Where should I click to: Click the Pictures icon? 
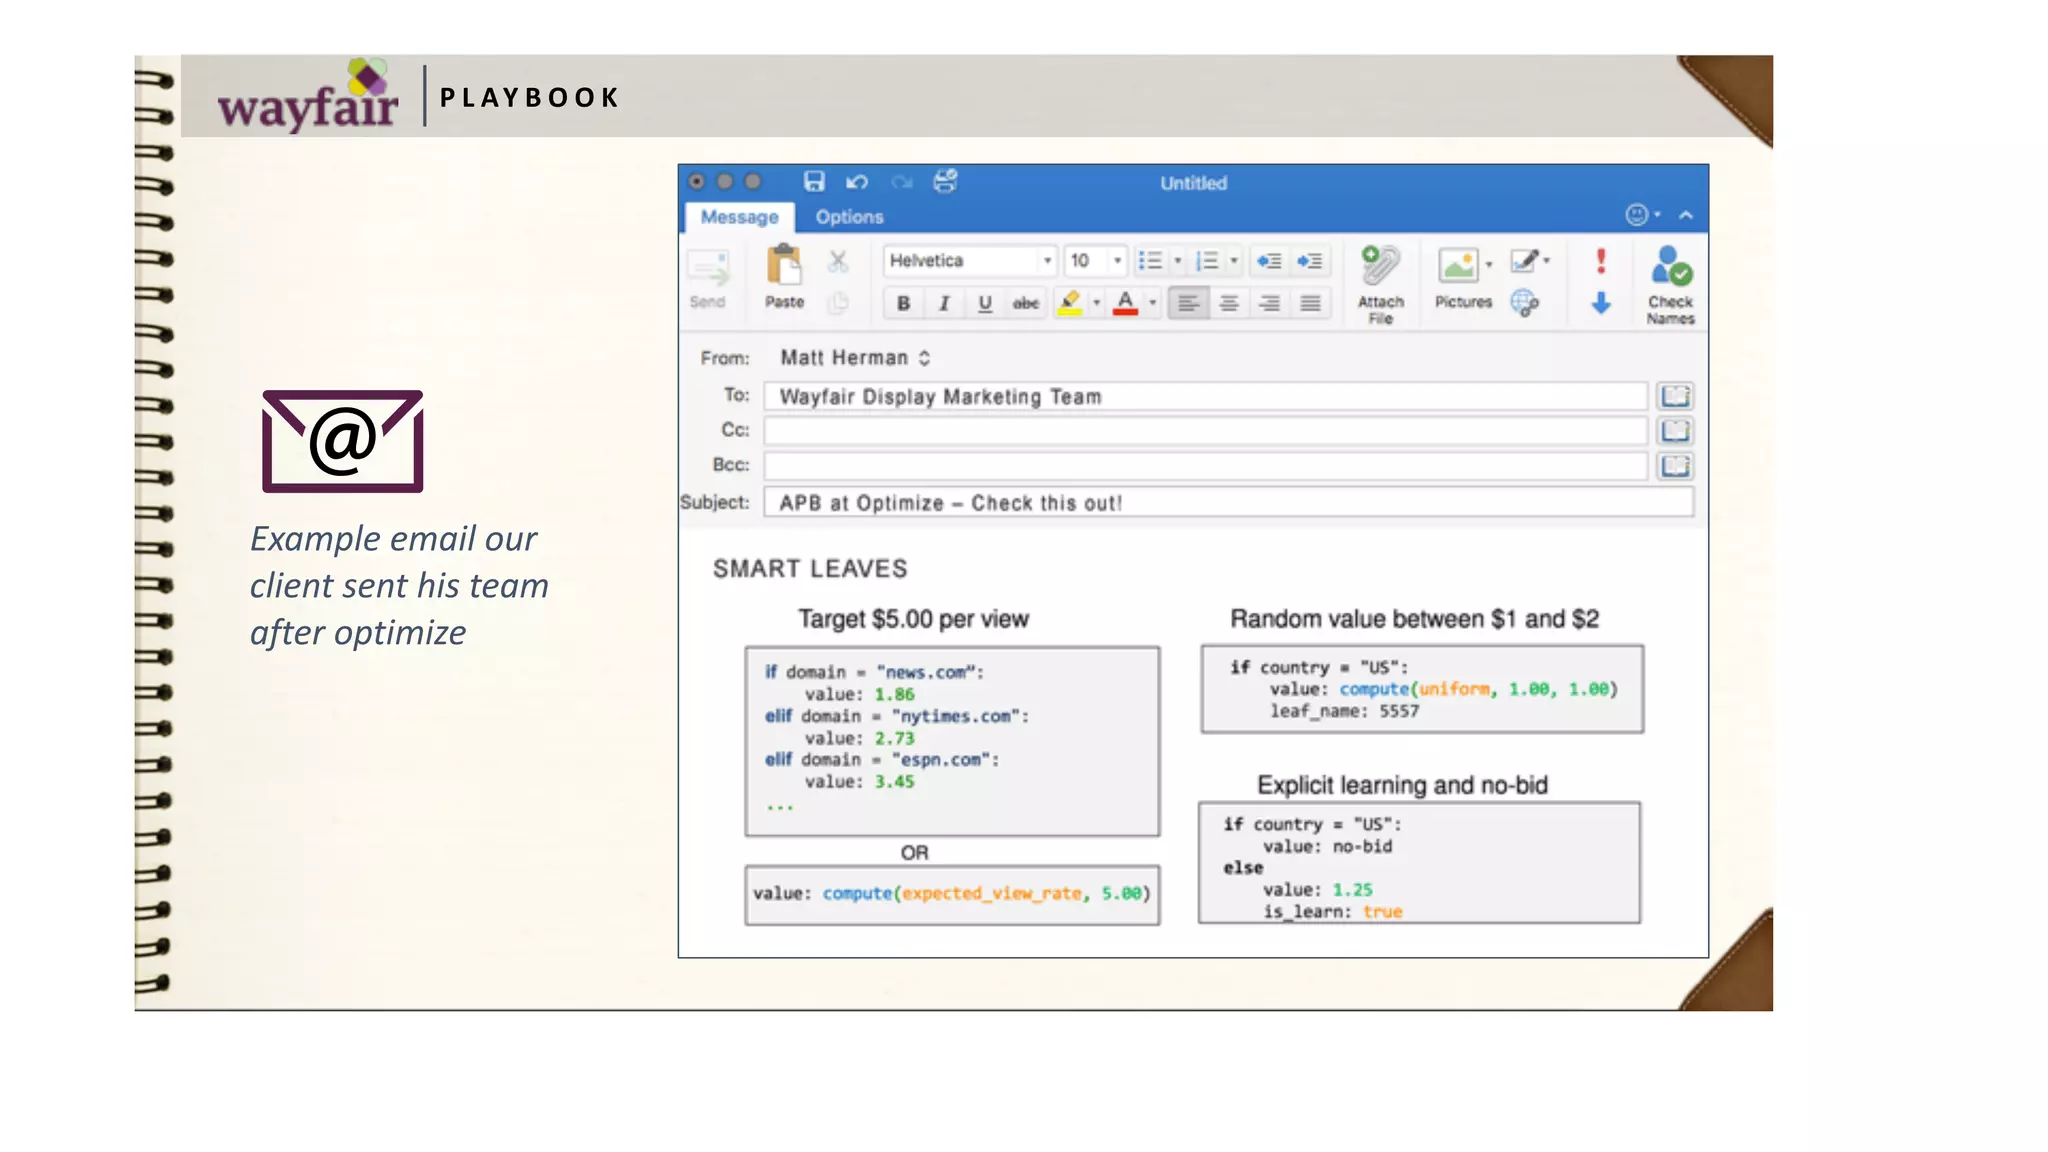[x=1458, y=267]
